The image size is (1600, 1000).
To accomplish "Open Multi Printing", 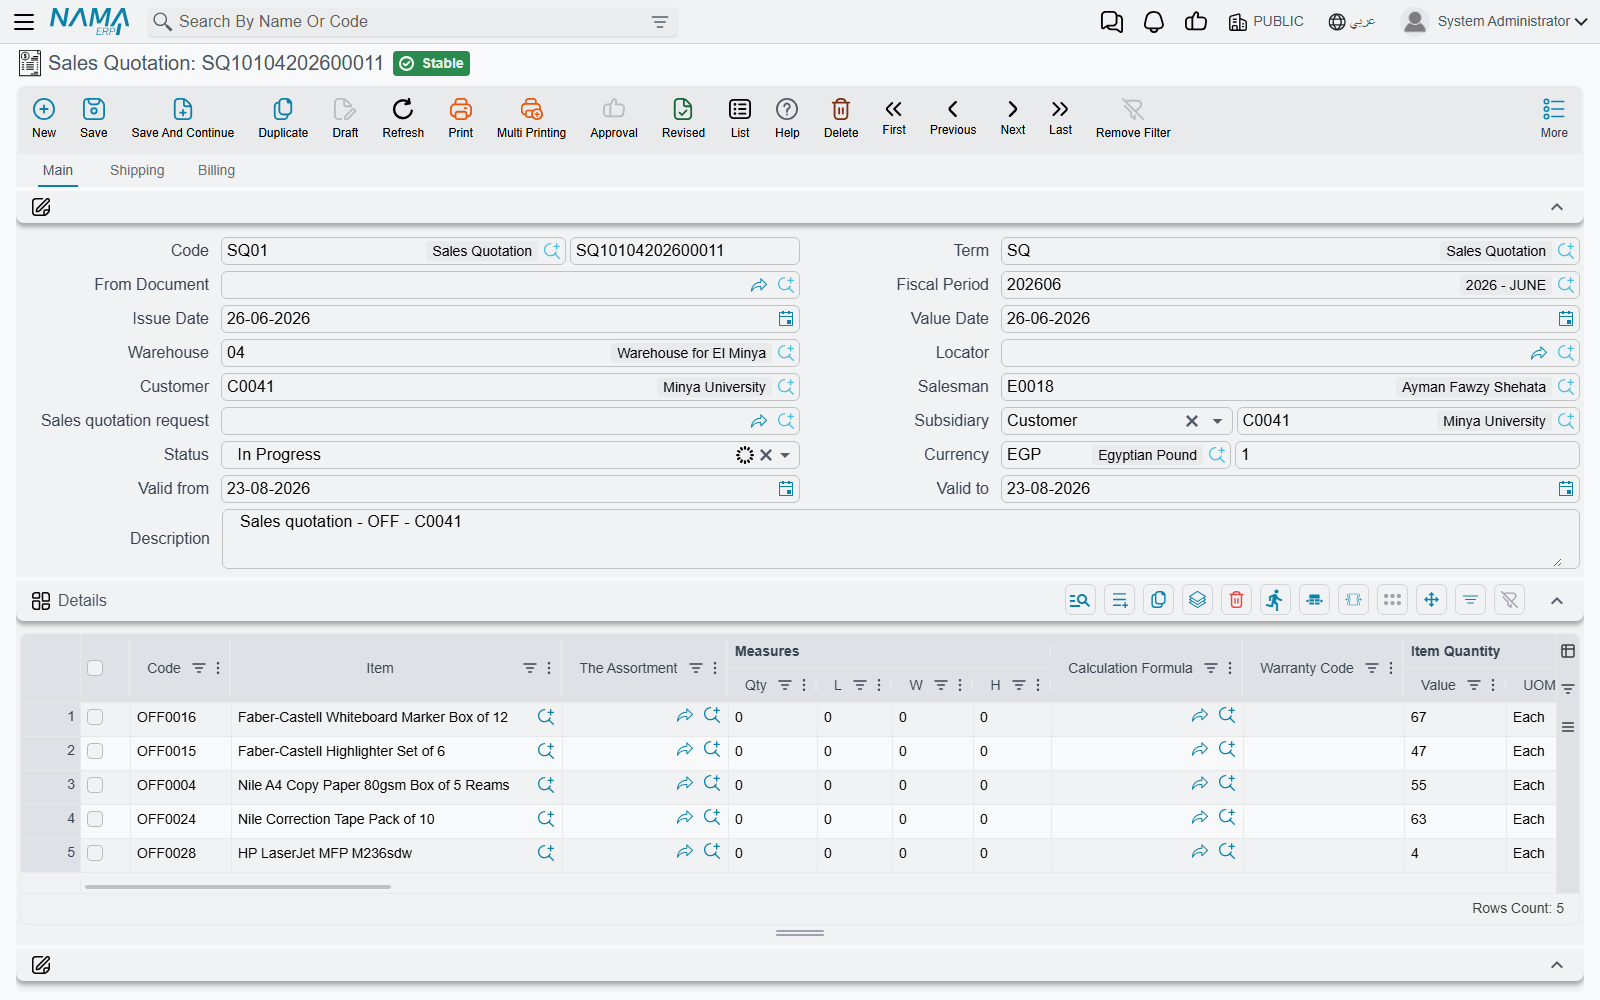I will point(531,118).
